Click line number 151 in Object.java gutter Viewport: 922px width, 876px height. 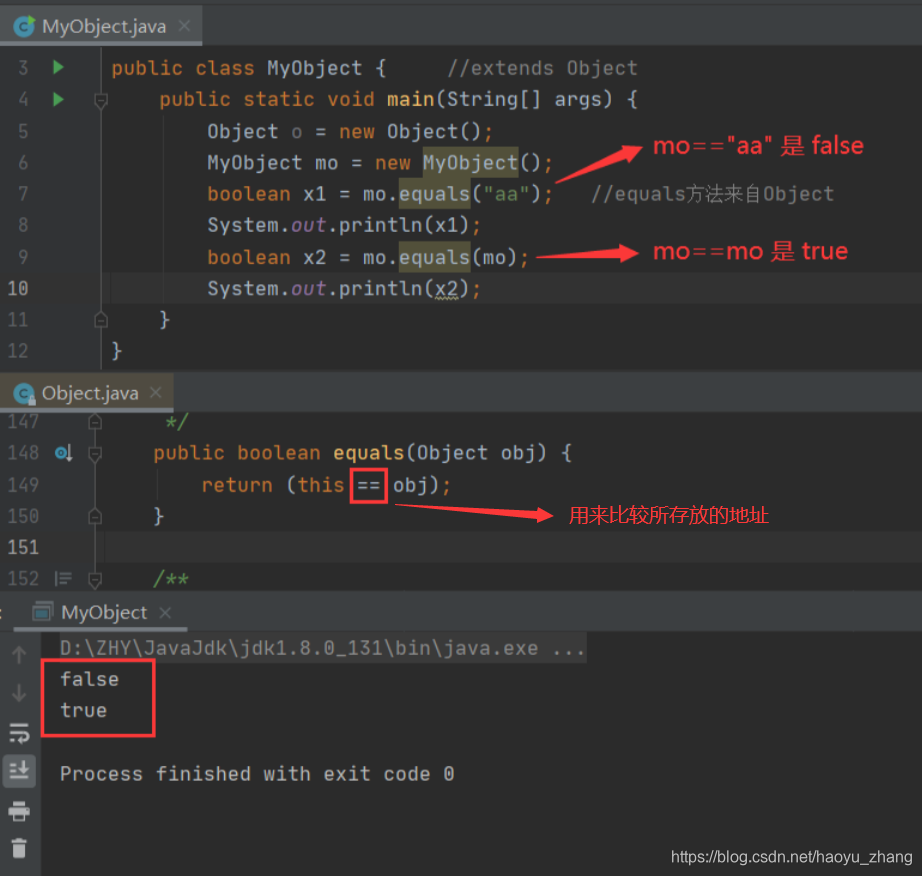23,547
